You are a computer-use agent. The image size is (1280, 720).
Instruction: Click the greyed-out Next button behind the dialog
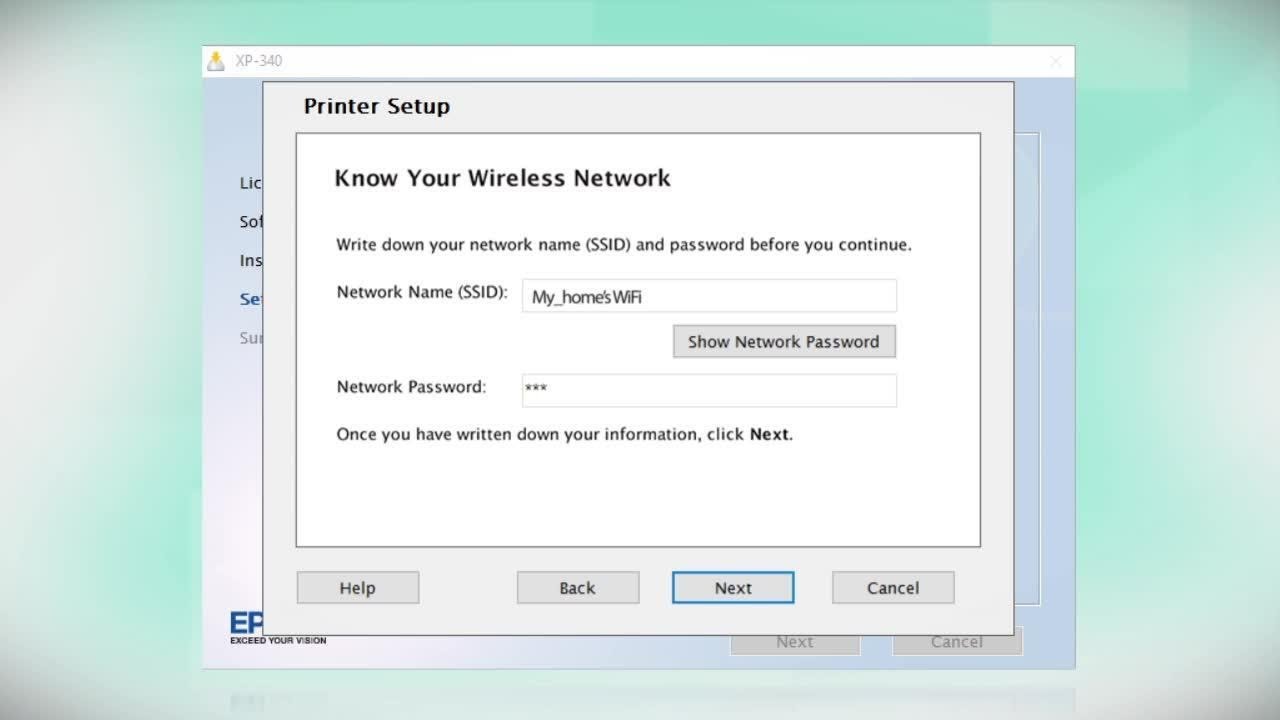pos(794,643)
